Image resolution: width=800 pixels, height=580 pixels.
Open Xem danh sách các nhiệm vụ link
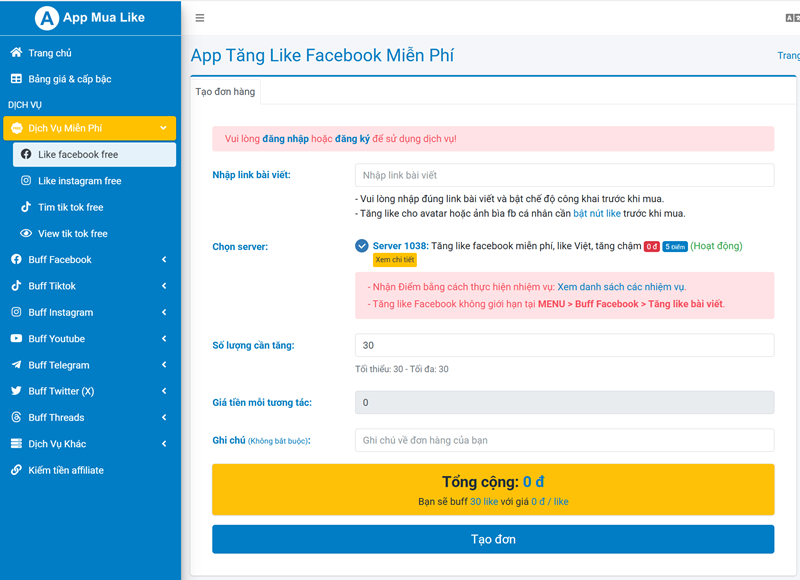621,287
